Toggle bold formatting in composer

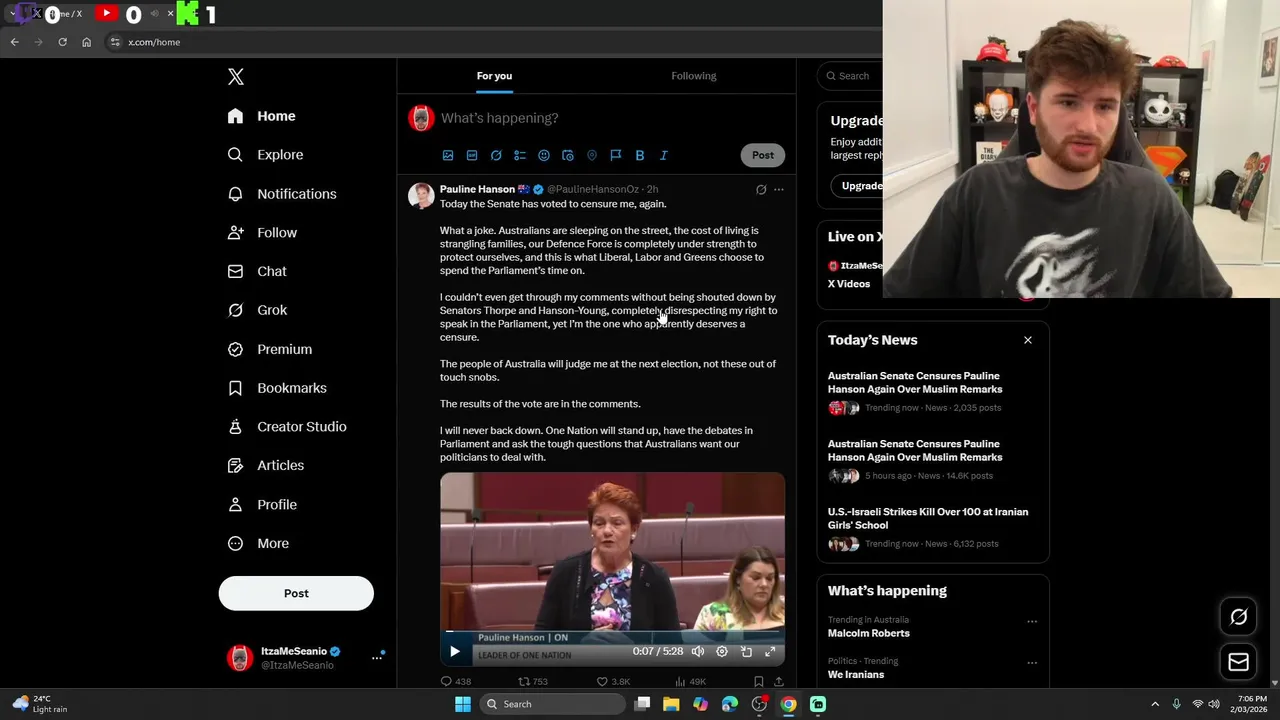640,156
